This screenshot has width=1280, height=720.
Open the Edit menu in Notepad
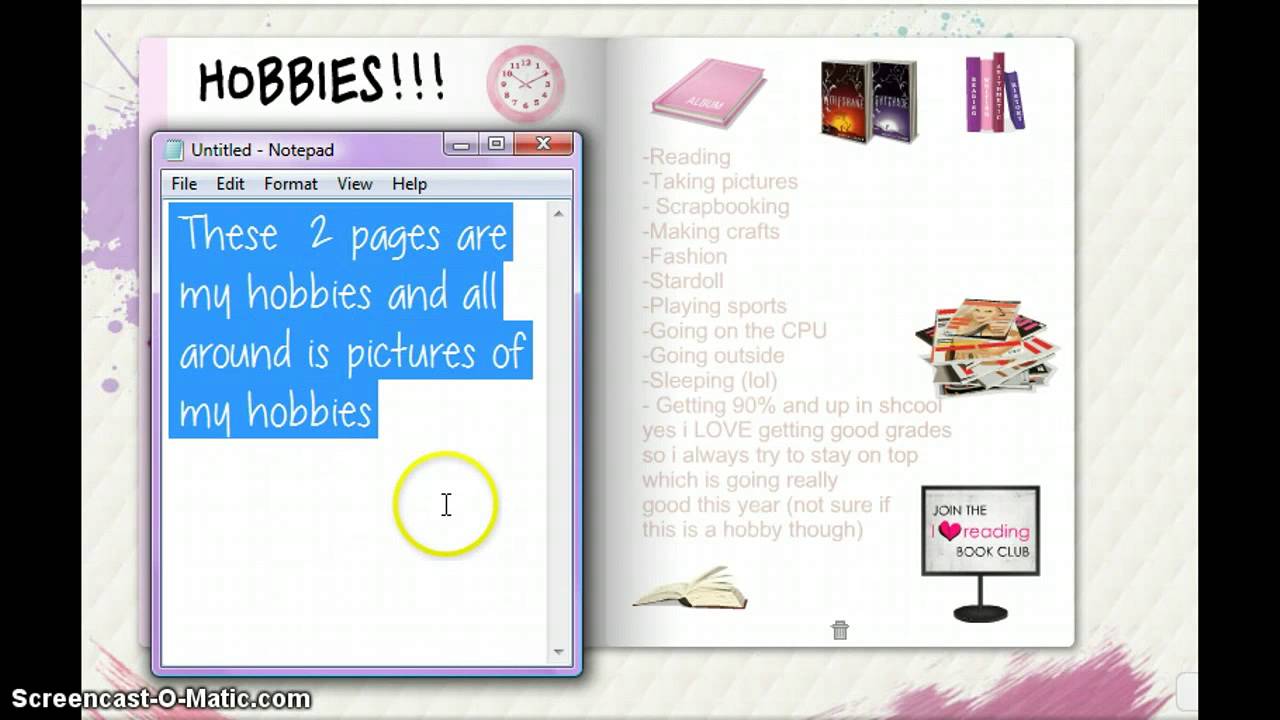(230, 184)
